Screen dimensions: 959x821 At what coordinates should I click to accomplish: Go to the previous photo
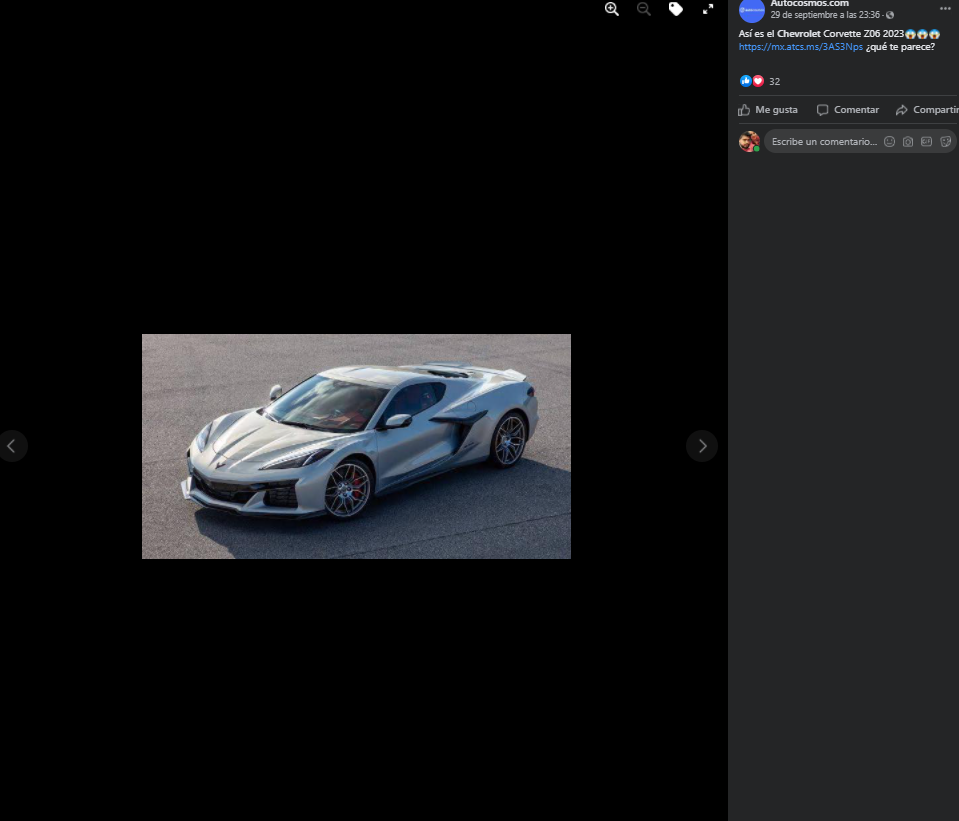pos(12,446)
